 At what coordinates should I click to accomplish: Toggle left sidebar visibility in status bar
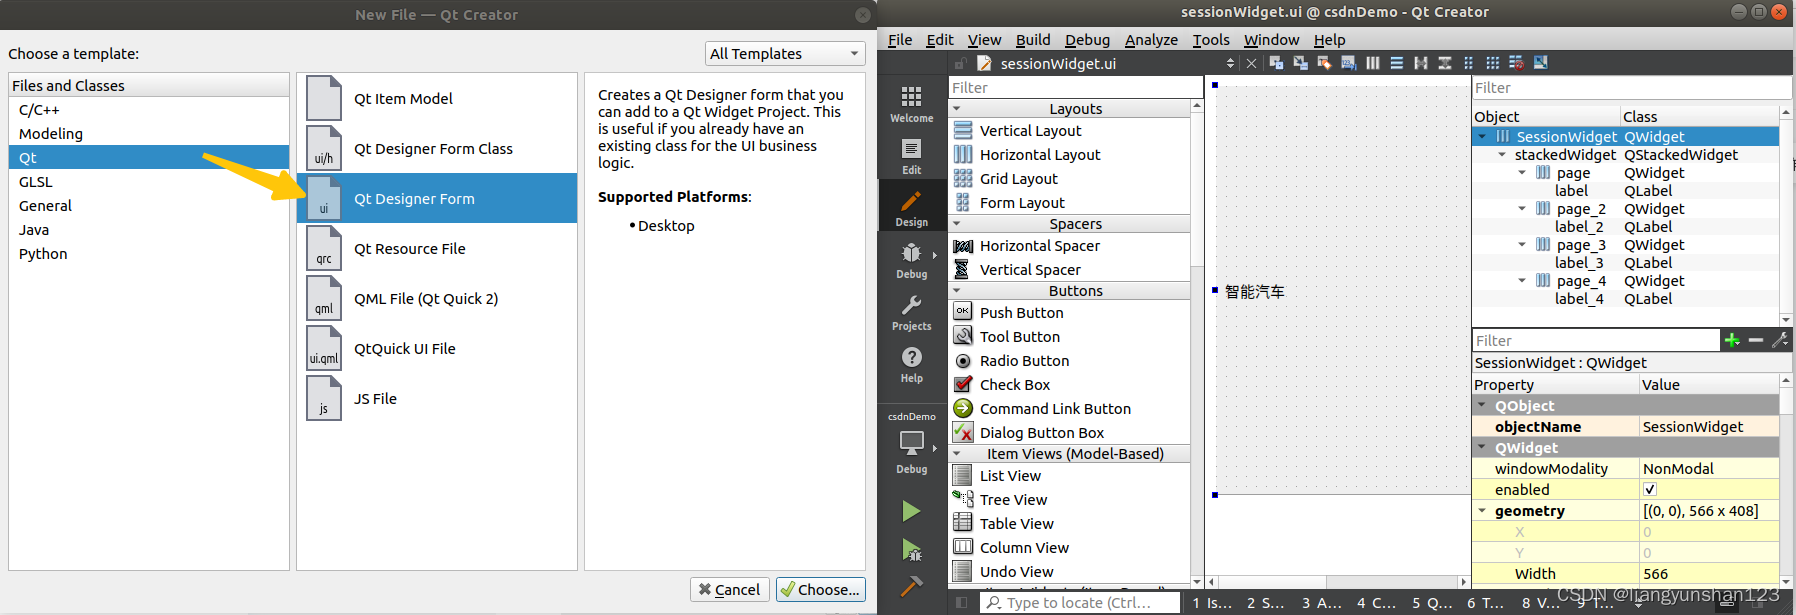(961, 602)
